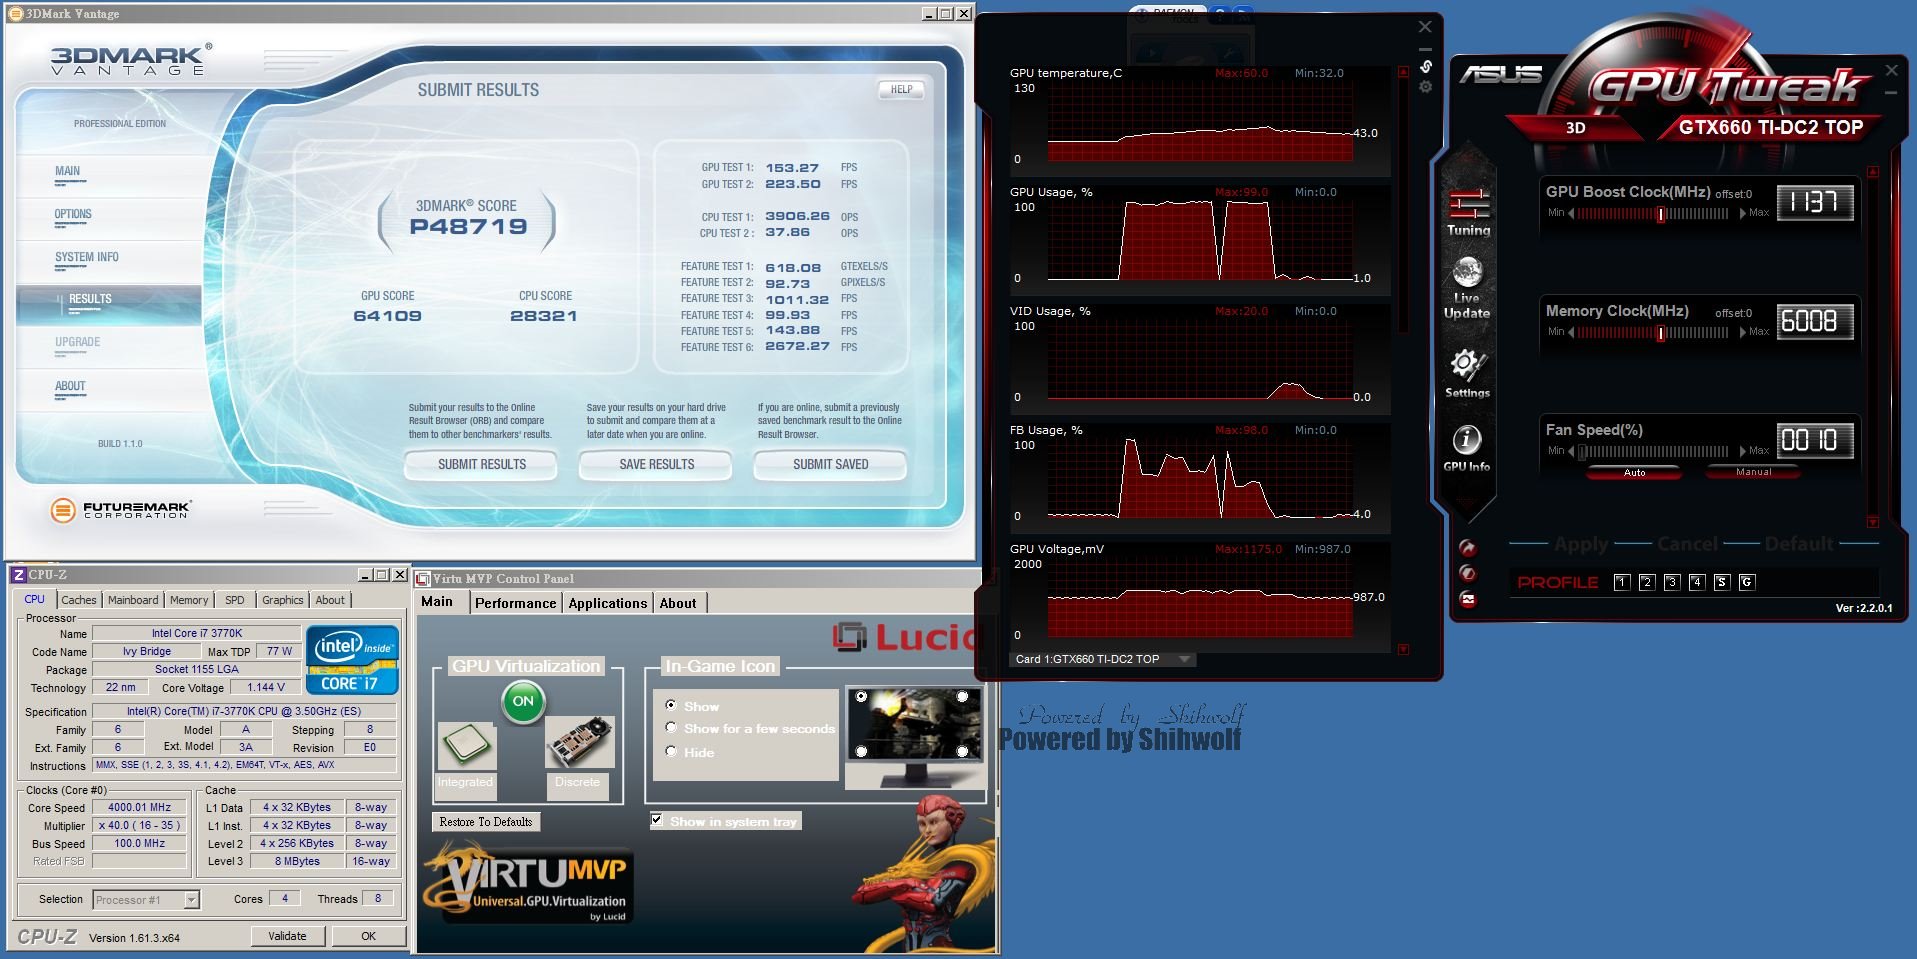This screenshot has width=1917, height=959.
Task: Load GPU Tweak profile 4
Action: [1697, 582]
